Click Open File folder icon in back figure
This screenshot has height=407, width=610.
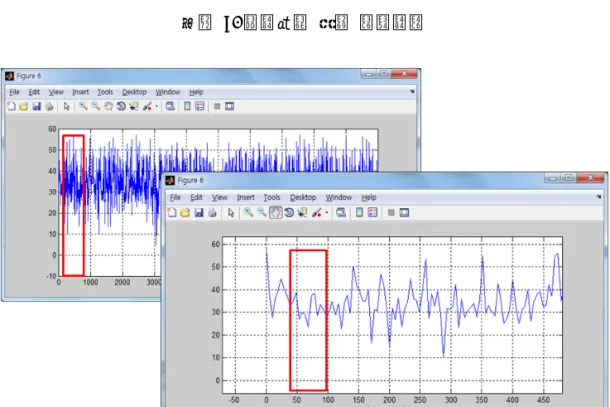pyautogui.click(x=23, y=106)
